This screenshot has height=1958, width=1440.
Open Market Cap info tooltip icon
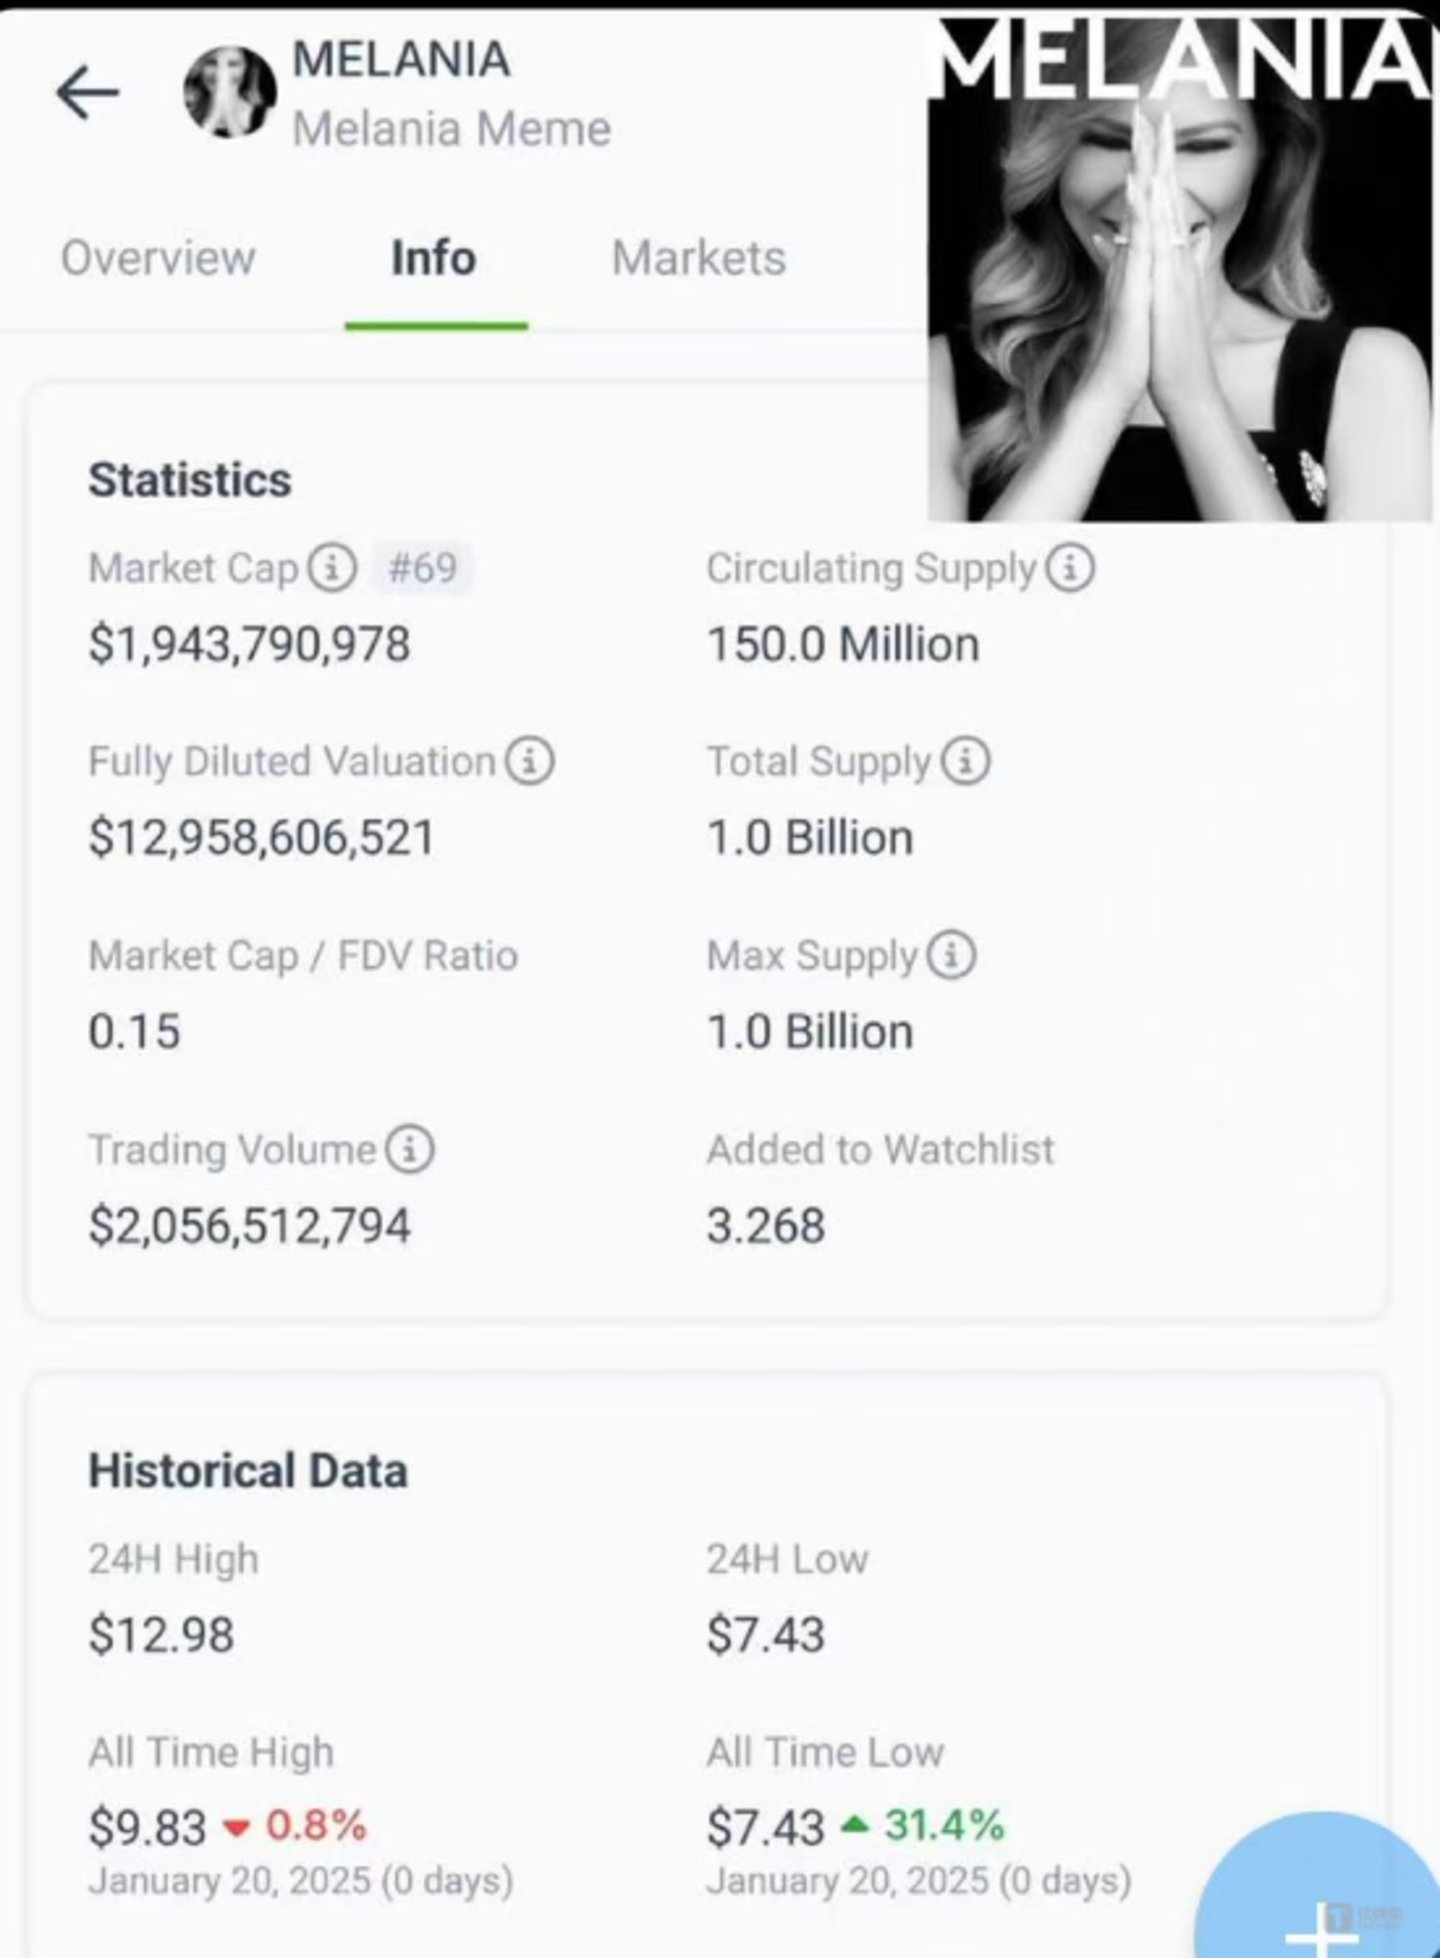pos(332,568)
